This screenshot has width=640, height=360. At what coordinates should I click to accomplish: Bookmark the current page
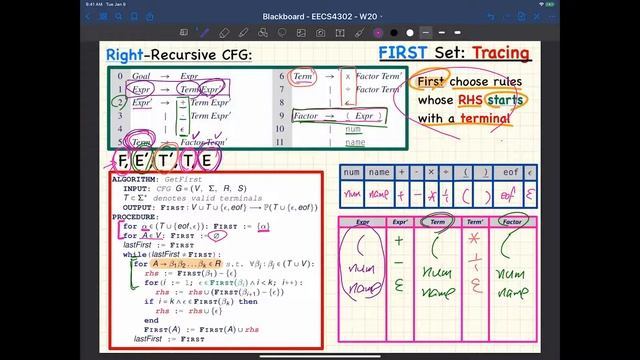tap(134, 17)
